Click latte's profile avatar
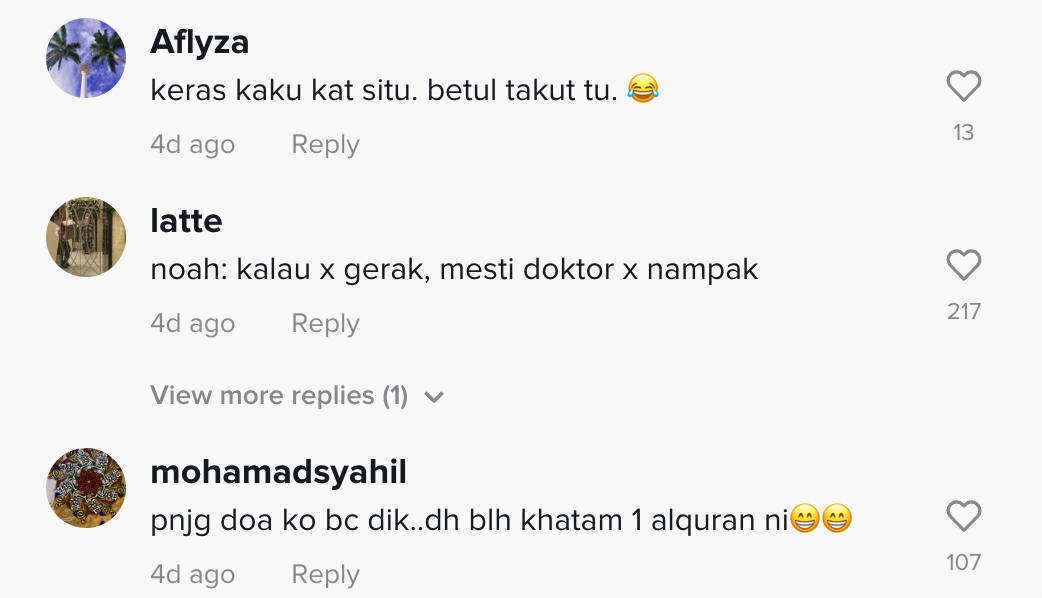 point(86,237)
